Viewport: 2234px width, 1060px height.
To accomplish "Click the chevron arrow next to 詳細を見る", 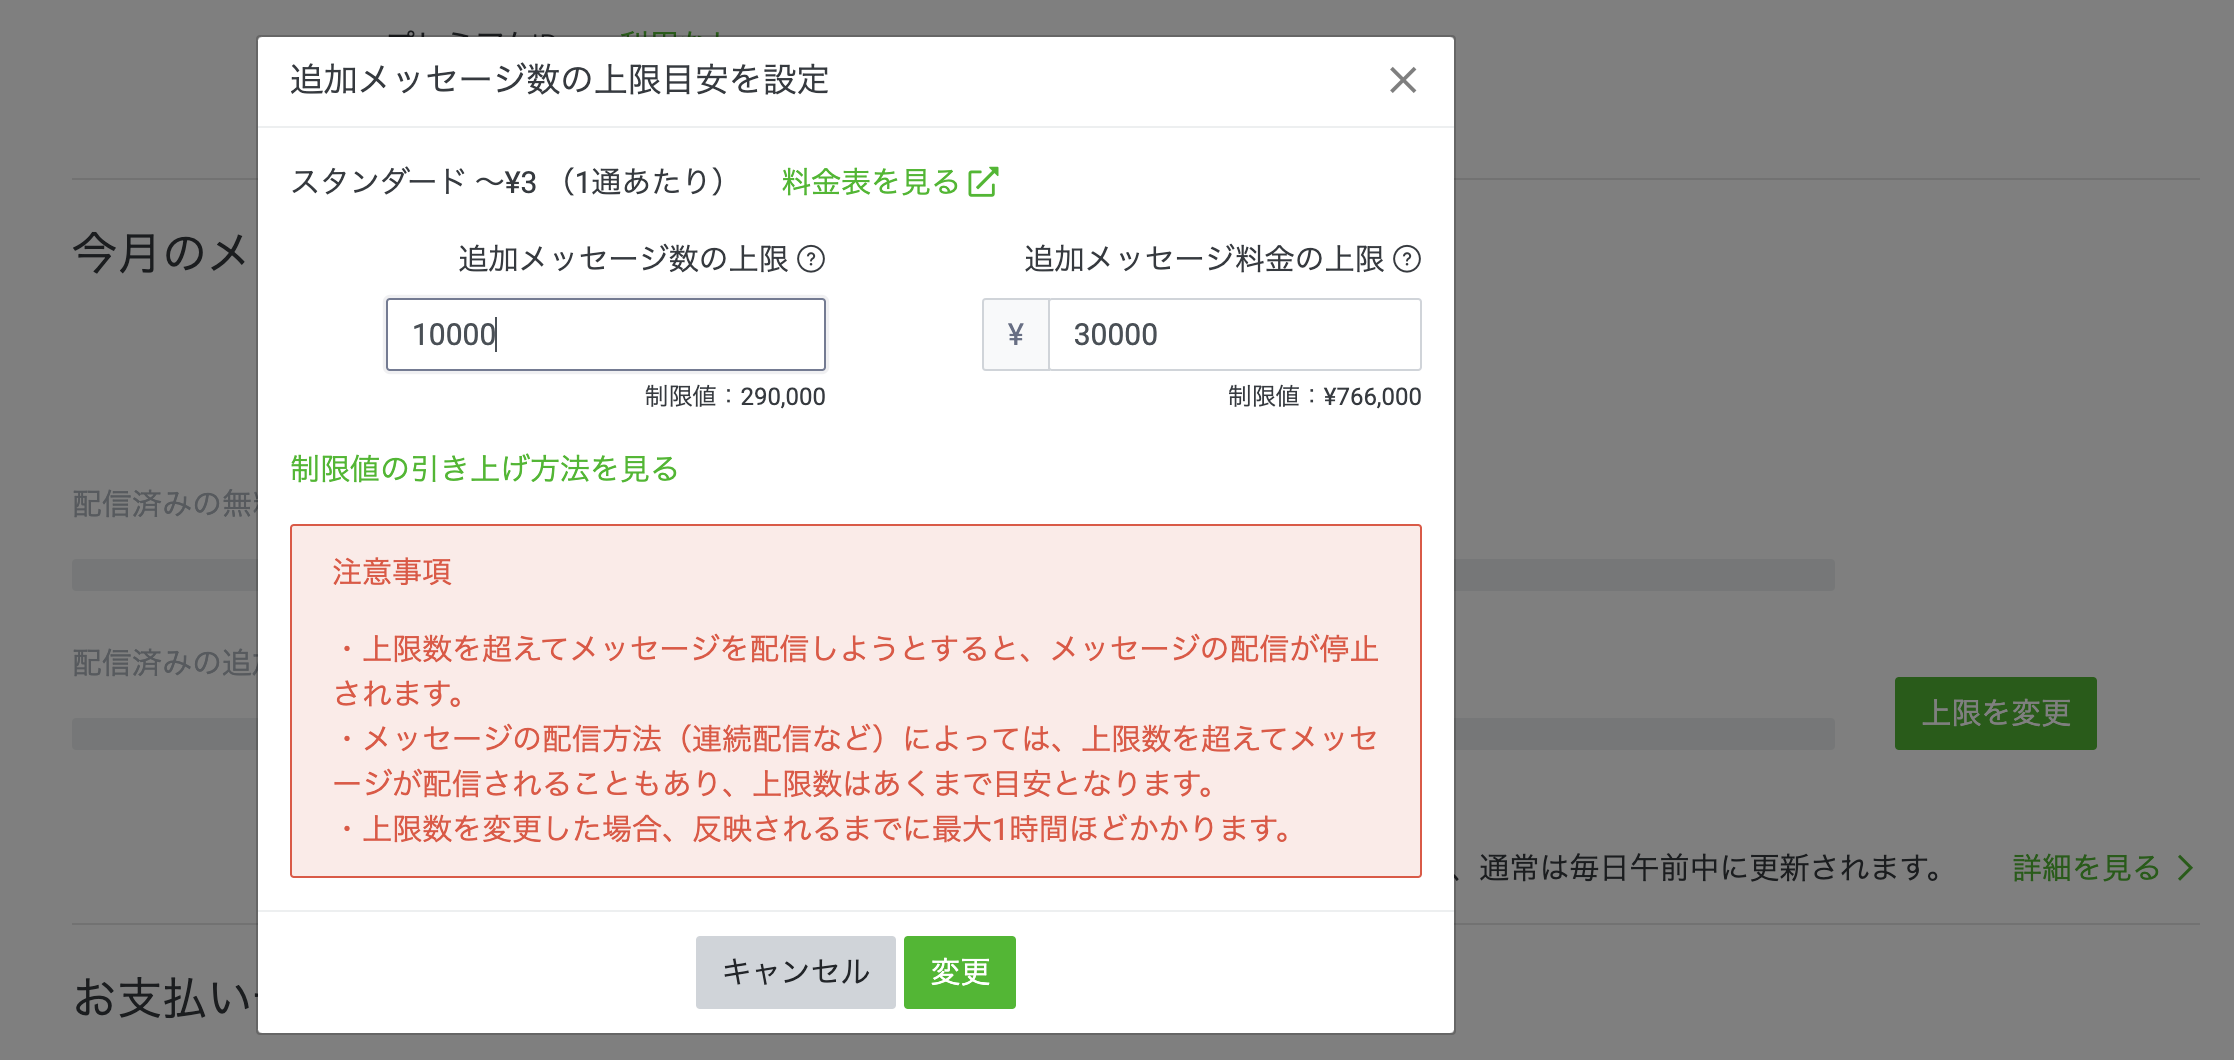I will 2185,868.
